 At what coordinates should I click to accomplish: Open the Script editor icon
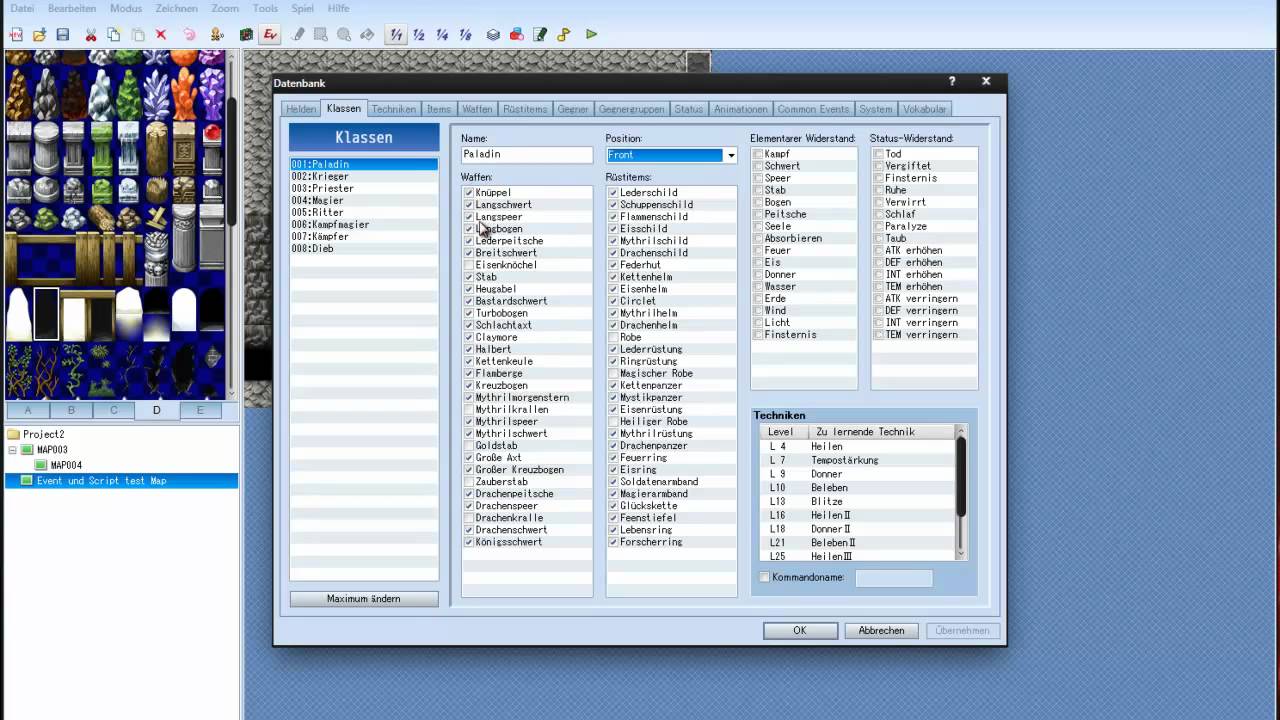click(540, 34)
